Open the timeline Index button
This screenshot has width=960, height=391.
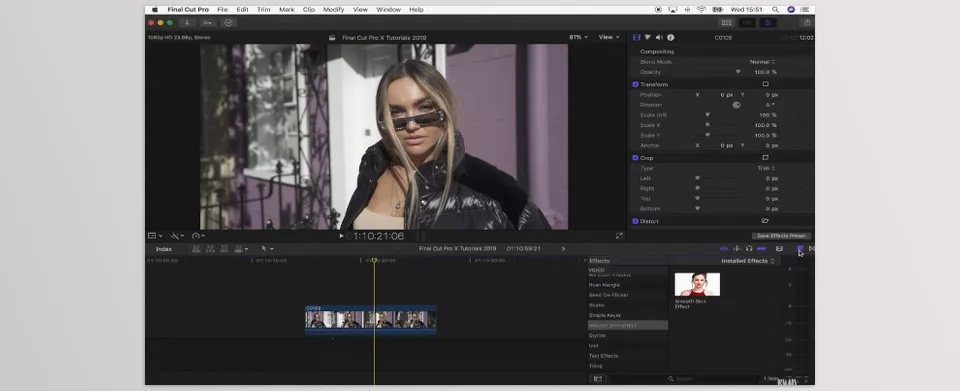pyautogui.click(x=163, y=249)
